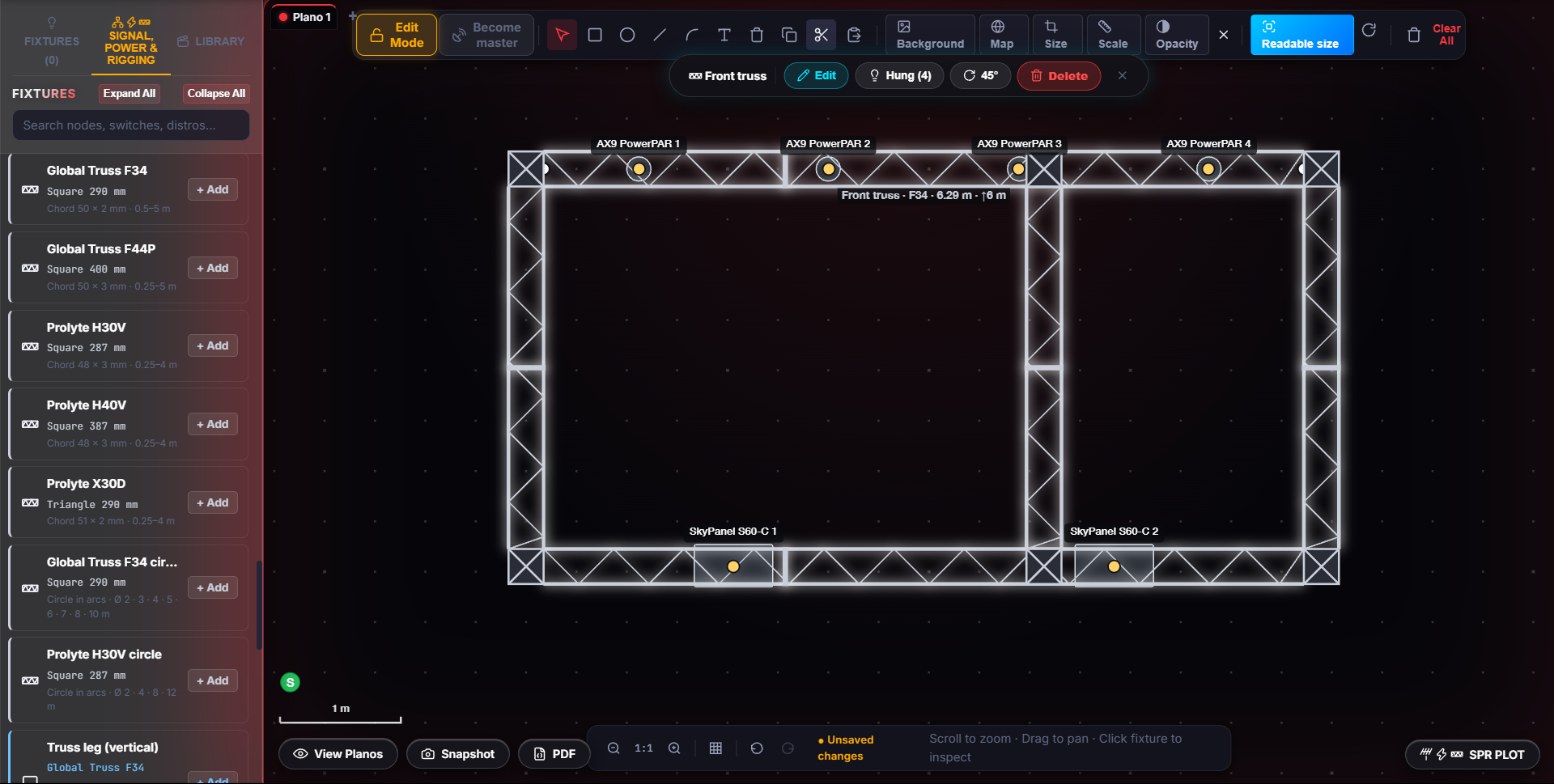Open the Size crop tool
The image size is (1554, 784).
pos(1056,35)
